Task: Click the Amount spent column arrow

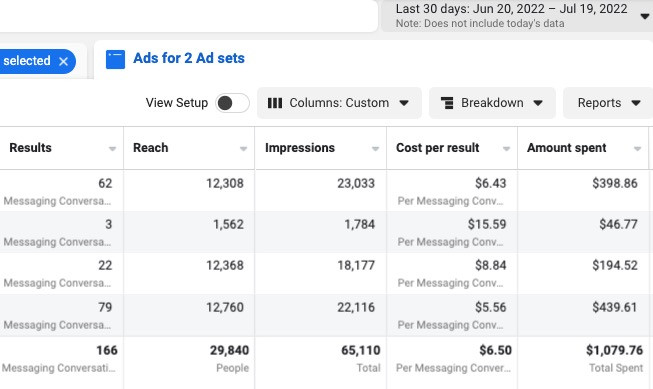Action: click(x=637, y=149)
